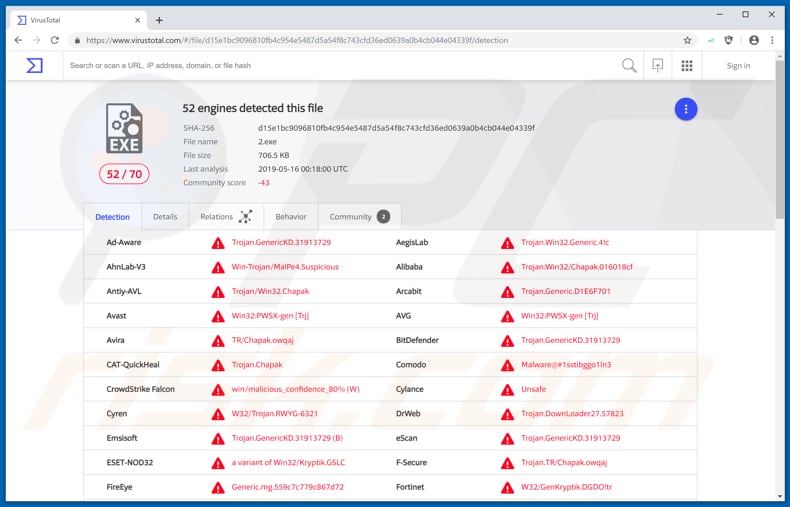The width and height of the screenshot is (790, 507).
Task: Click a variant of Win32/Kryptik.GSLC
Action: [x=288, y=463]
